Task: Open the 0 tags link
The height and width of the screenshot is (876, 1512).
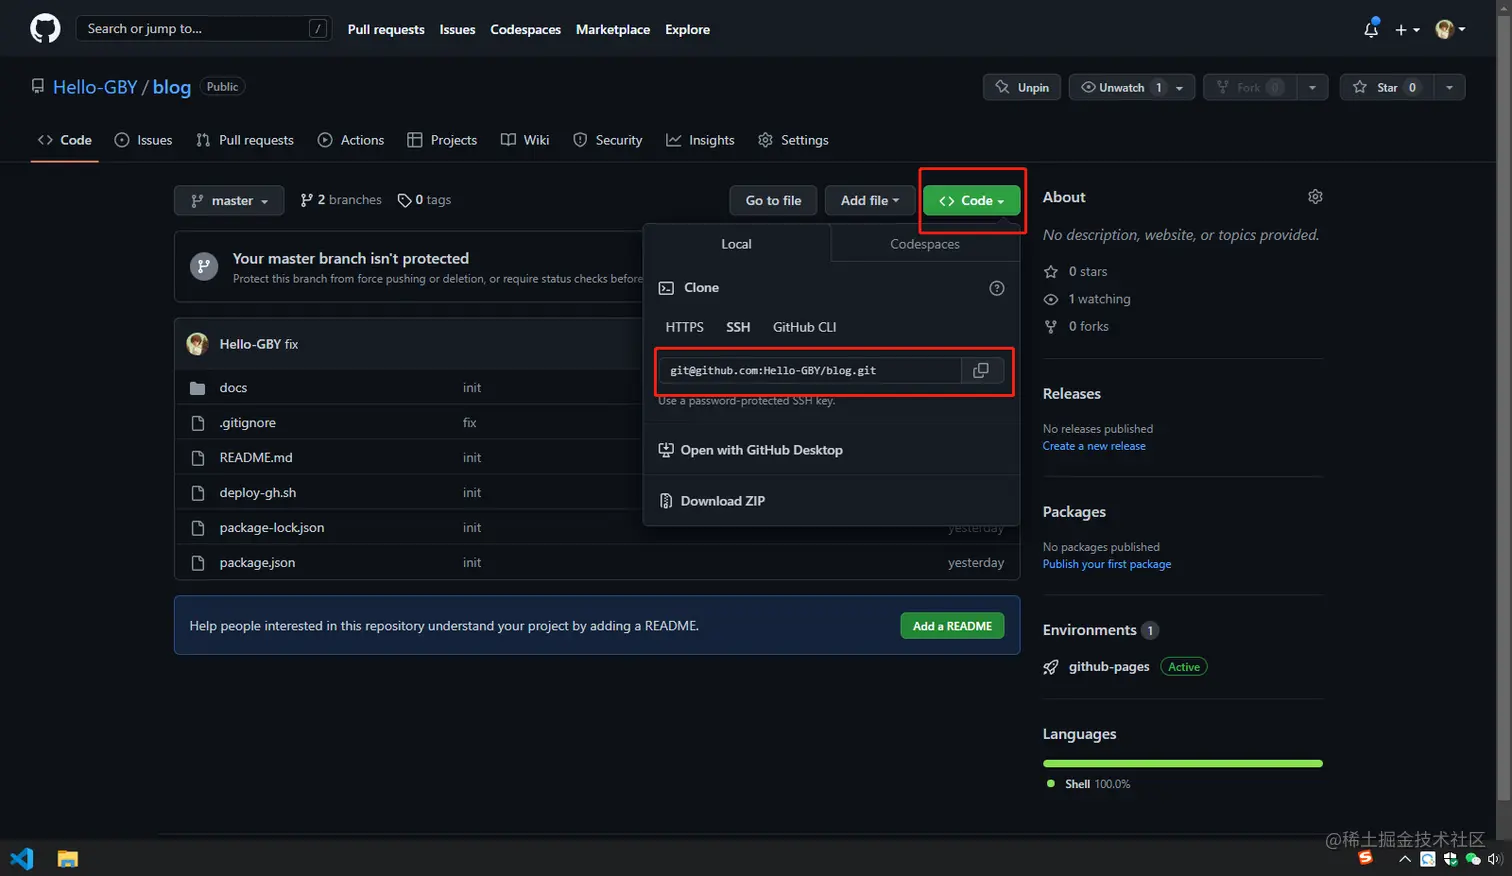Action: (425, 200)
